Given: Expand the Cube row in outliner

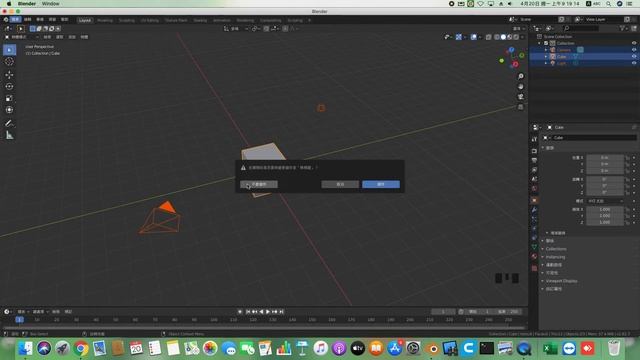Looking at the screenshot, I should click(546, 57).
